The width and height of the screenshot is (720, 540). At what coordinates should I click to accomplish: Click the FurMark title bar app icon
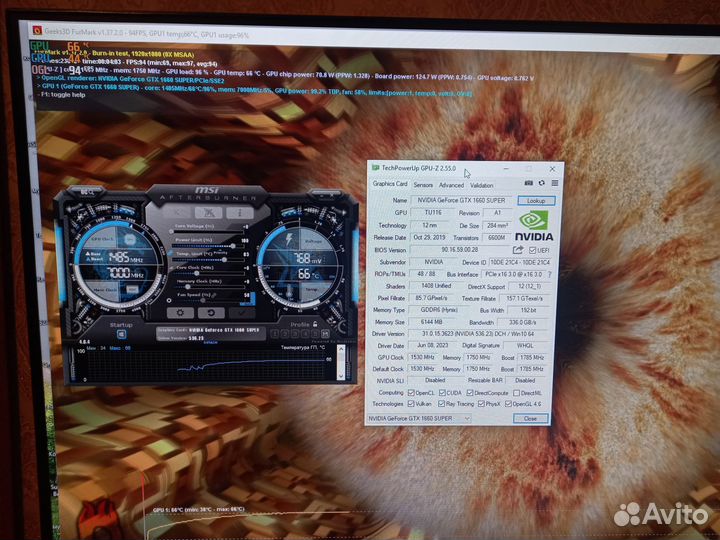tap(38, 31)
